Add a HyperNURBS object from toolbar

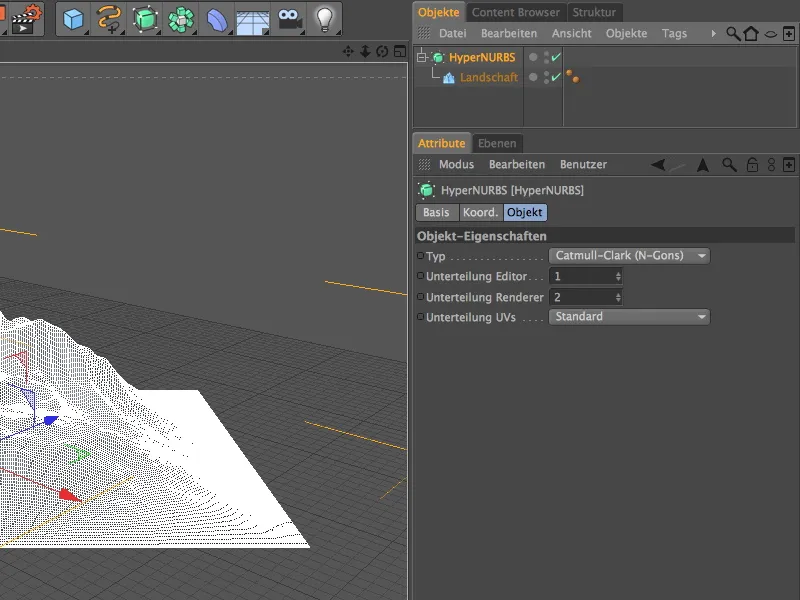click(145, 19)
